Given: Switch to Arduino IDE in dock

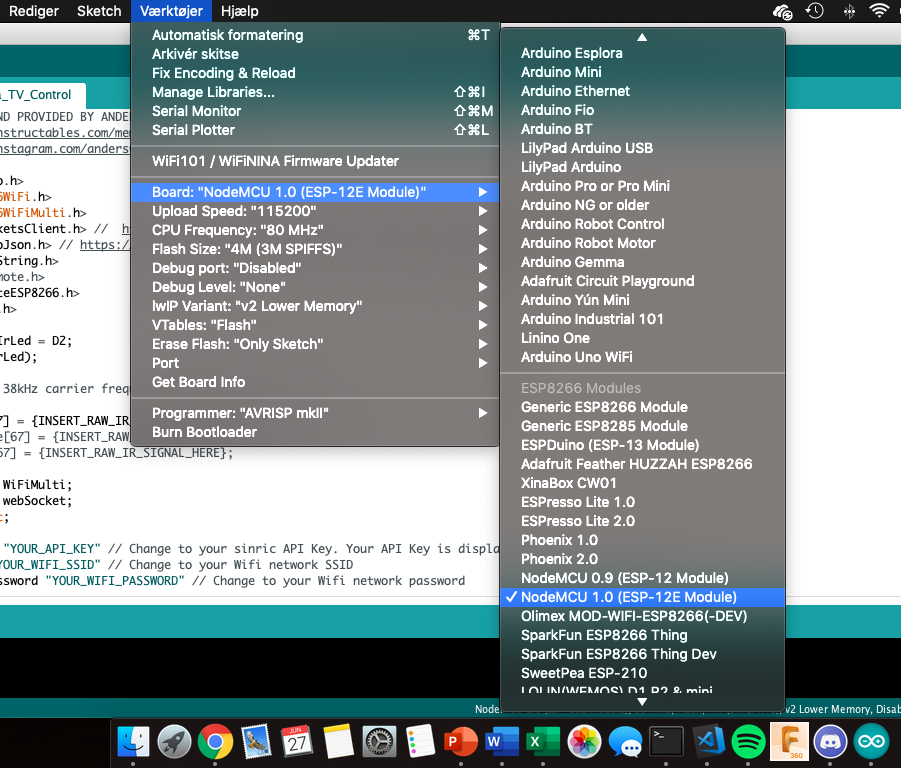Looking at the screenshot, I should click(x=871, y=742).
